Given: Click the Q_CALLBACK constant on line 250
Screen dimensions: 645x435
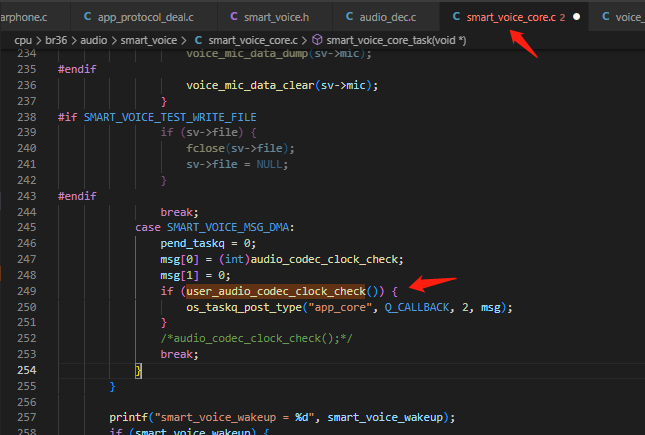Looking at the screenshot, I should coord(416,307).
